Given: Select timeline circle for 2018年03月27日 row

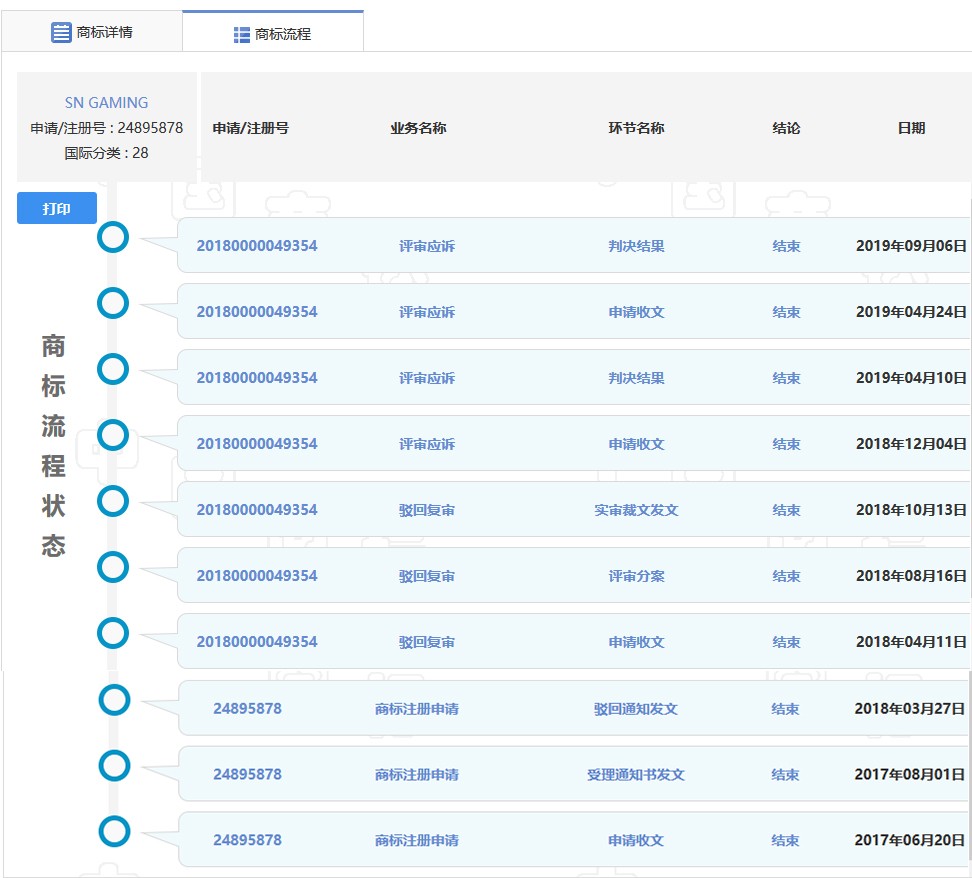Looking at the screenshot, I should click(x=115, y=700).
